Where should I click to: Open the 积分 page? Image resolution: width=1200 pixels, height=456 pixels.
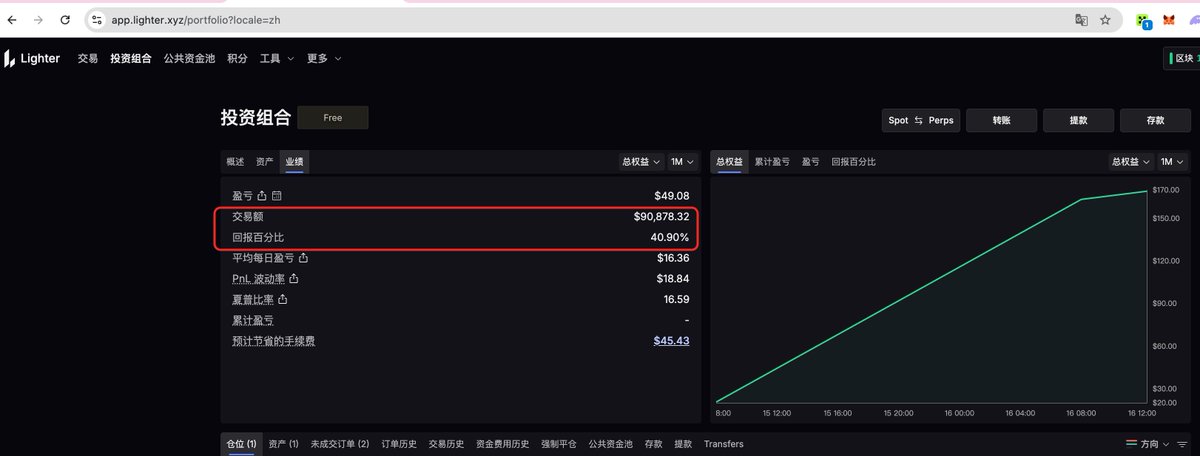pos(237,59)
